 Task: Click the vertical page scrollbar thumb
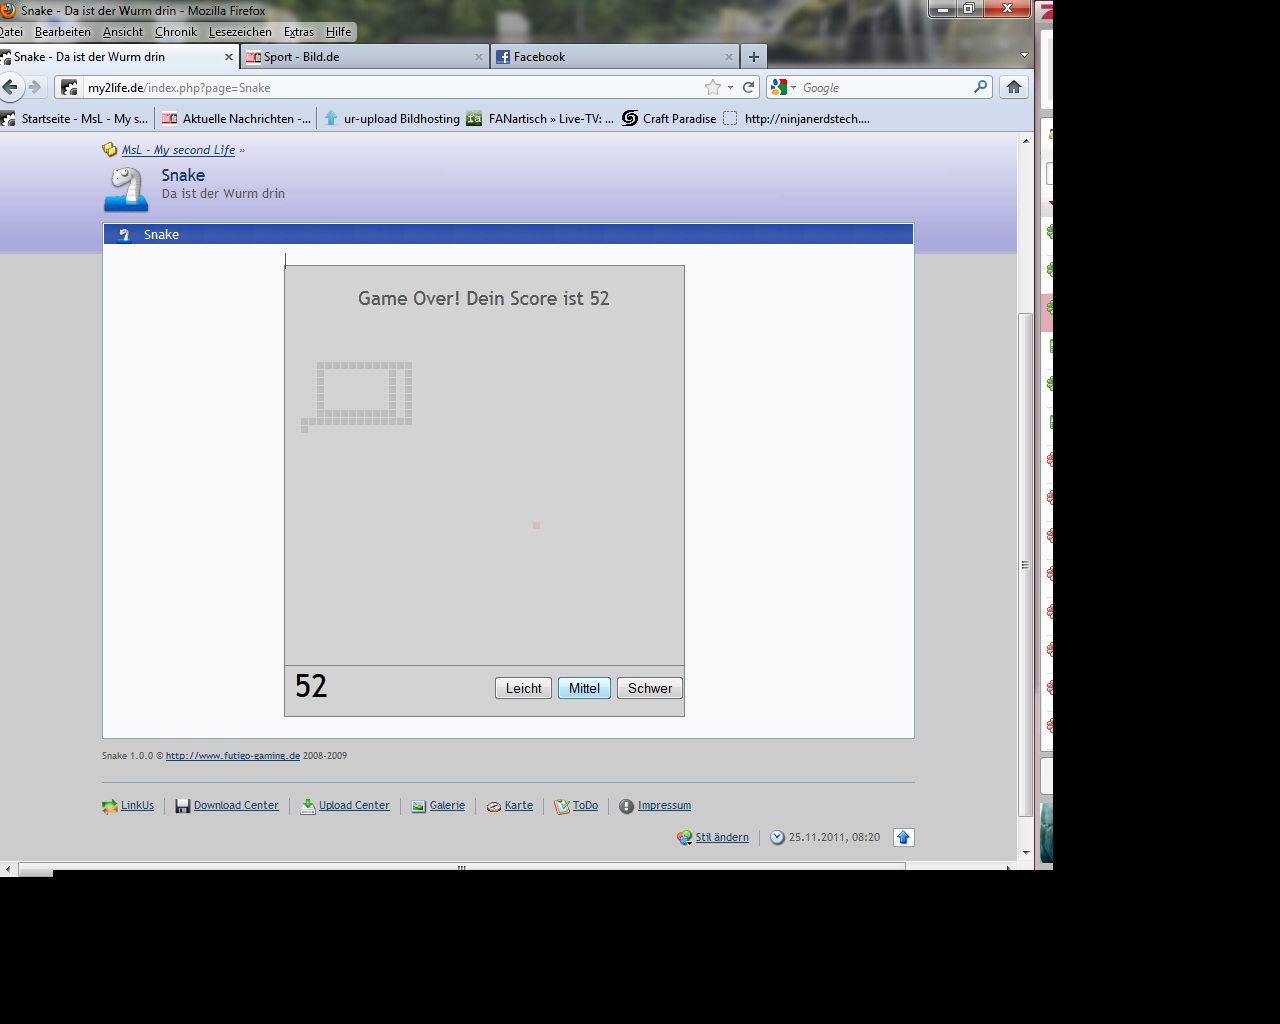[1025, 565]
